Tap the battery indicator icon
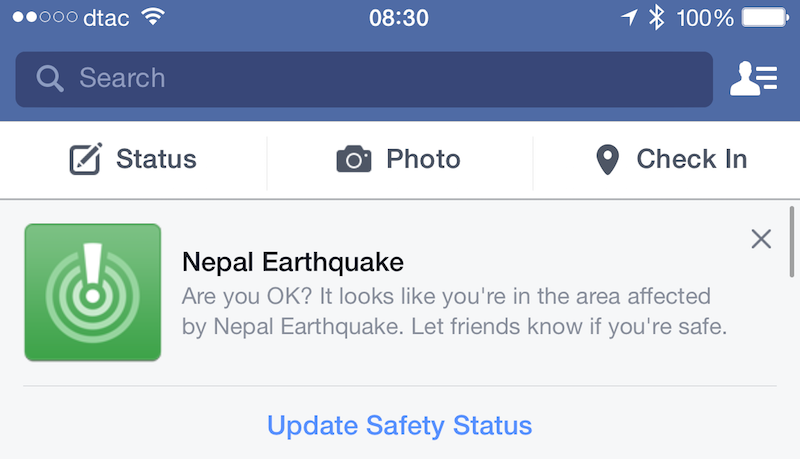The image size is (800, 459). coord(767,17)
